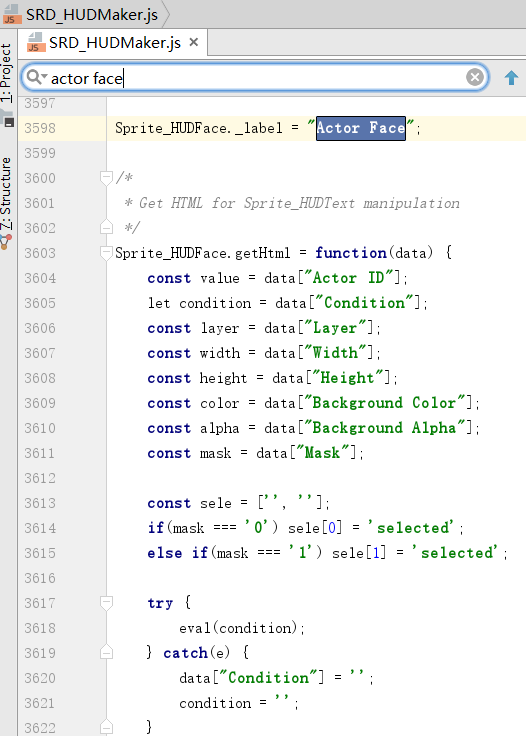
Task: Click highlighted "Actor Face" search match
Action: [360, 128]
